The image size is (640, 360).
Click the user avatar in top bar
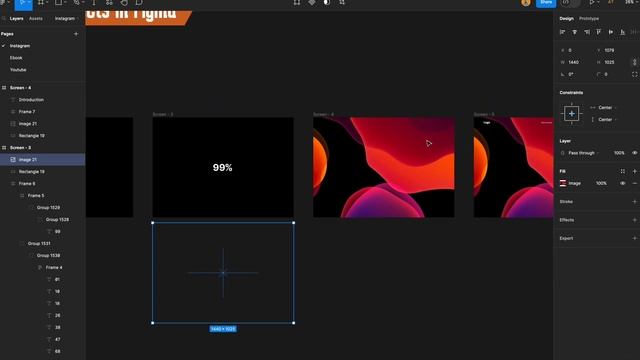click(525, 3)
